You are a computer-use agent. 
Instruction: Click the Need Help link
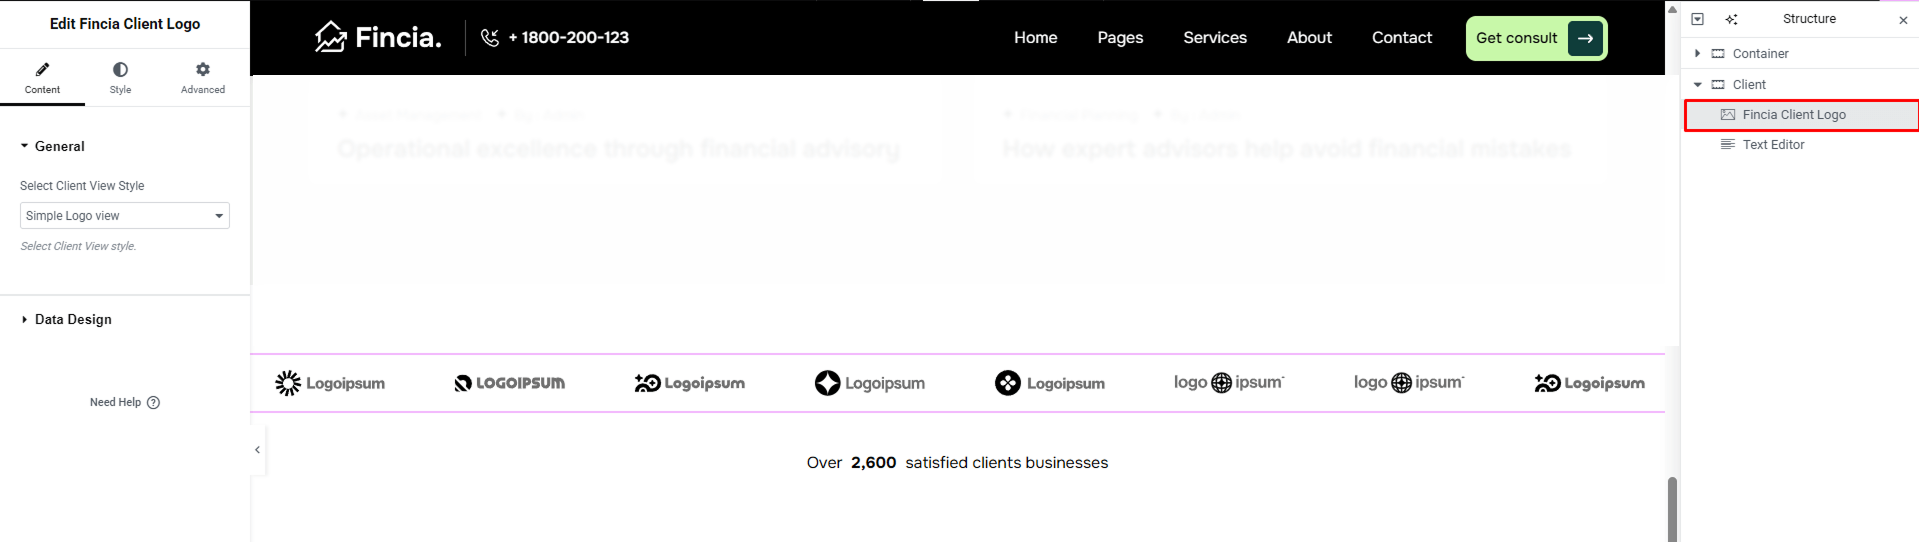pos(124,403)
